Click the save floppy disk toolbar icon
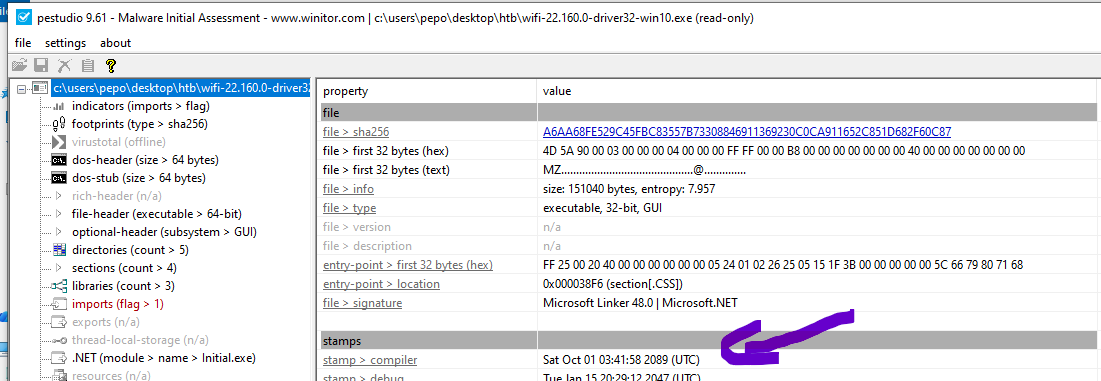The width and height of the screenshot is (1101, 381). (41, 66)
